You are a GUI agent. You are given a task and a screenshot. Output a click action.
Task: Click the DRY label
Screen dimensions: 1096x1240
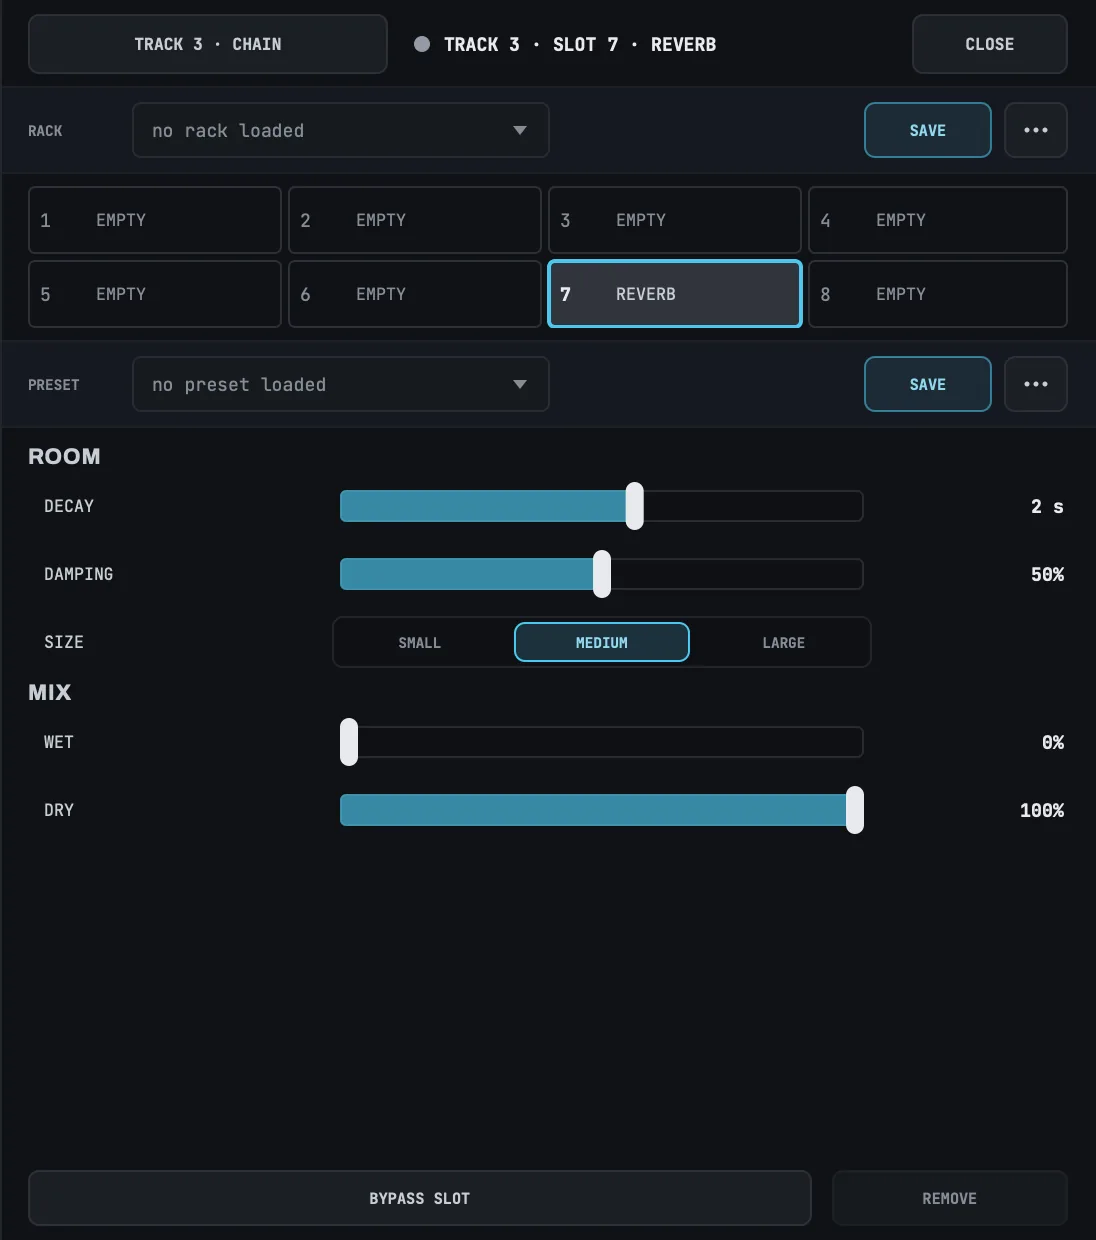[59, 810]
